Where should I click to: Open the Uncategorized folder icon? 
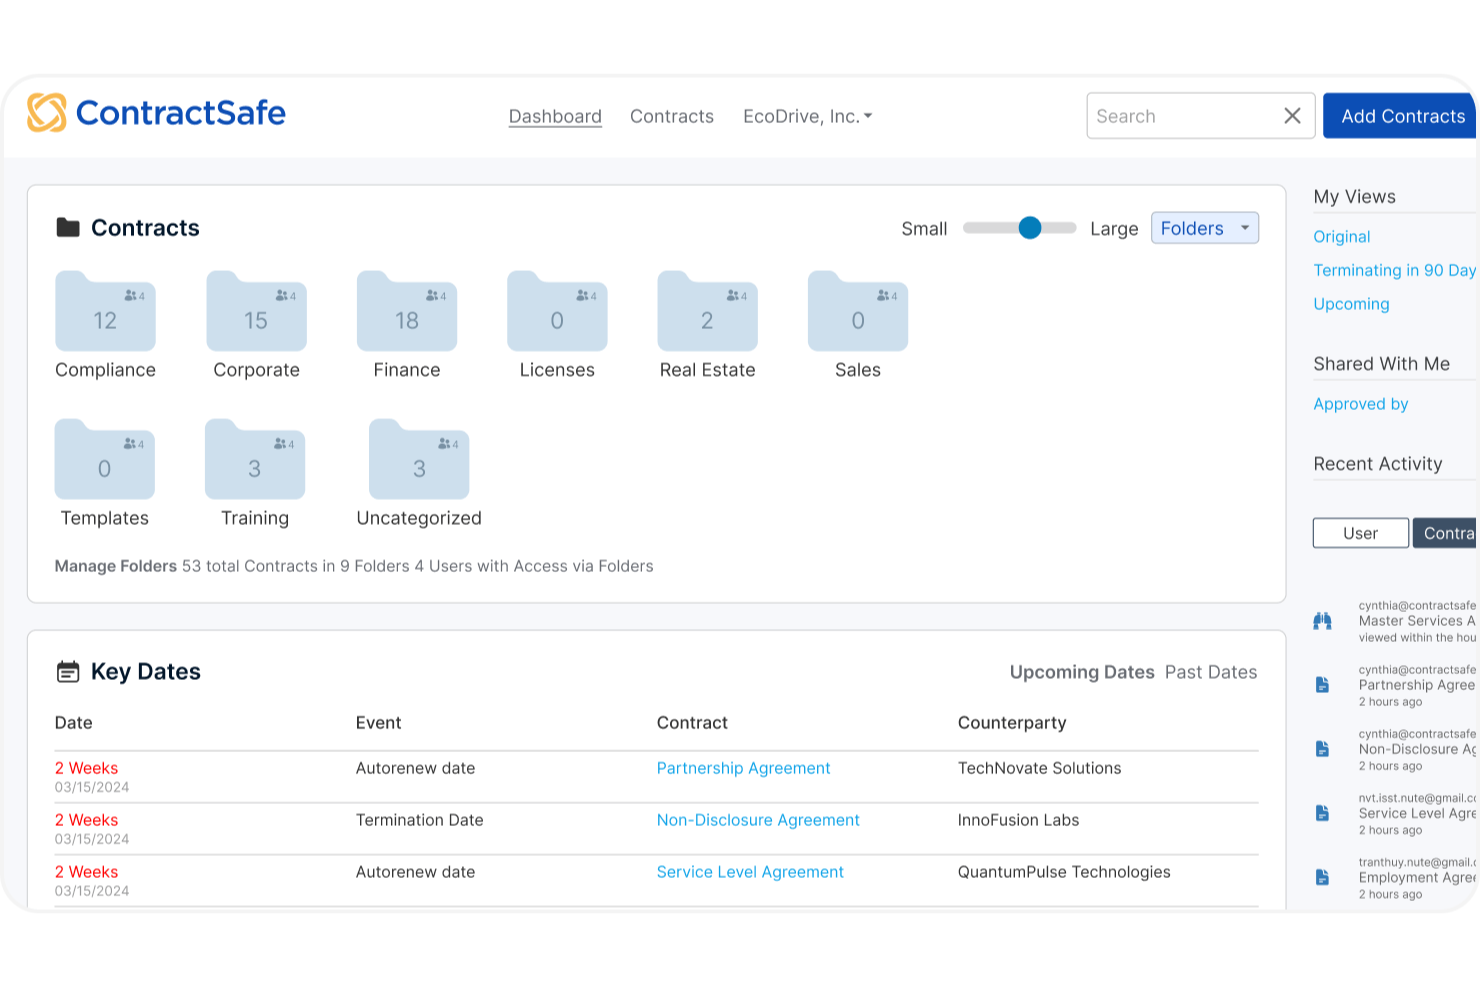pyautogui.click(x=419, y=459)
